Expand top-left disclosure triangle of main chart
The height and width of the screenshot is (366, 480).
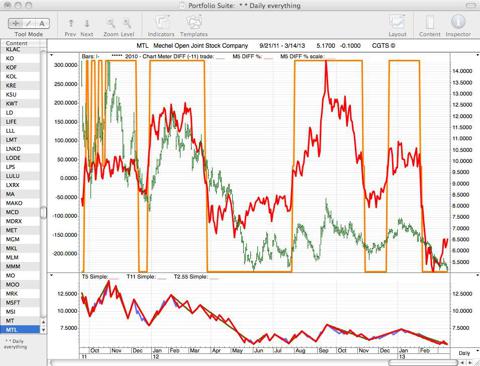52,55
